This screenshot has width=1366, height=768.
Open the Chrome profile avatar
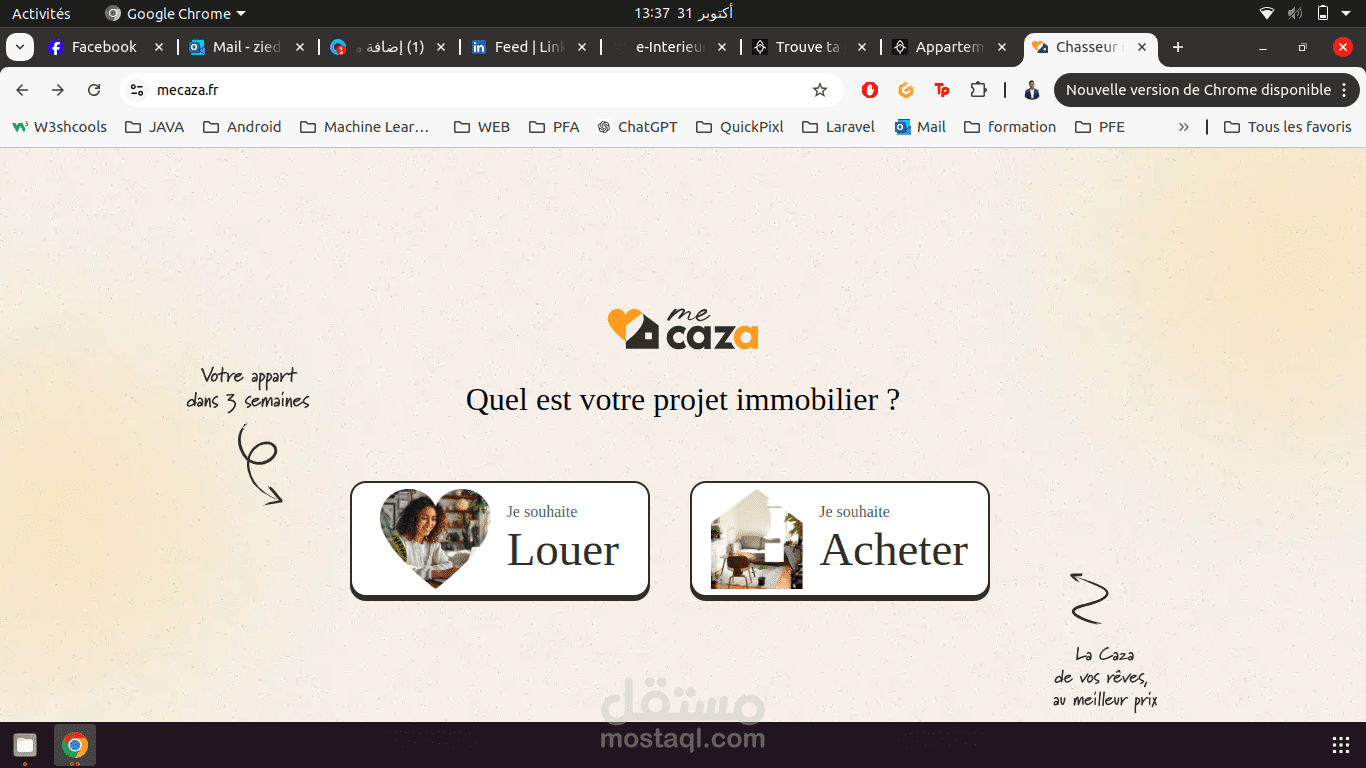1032,90
